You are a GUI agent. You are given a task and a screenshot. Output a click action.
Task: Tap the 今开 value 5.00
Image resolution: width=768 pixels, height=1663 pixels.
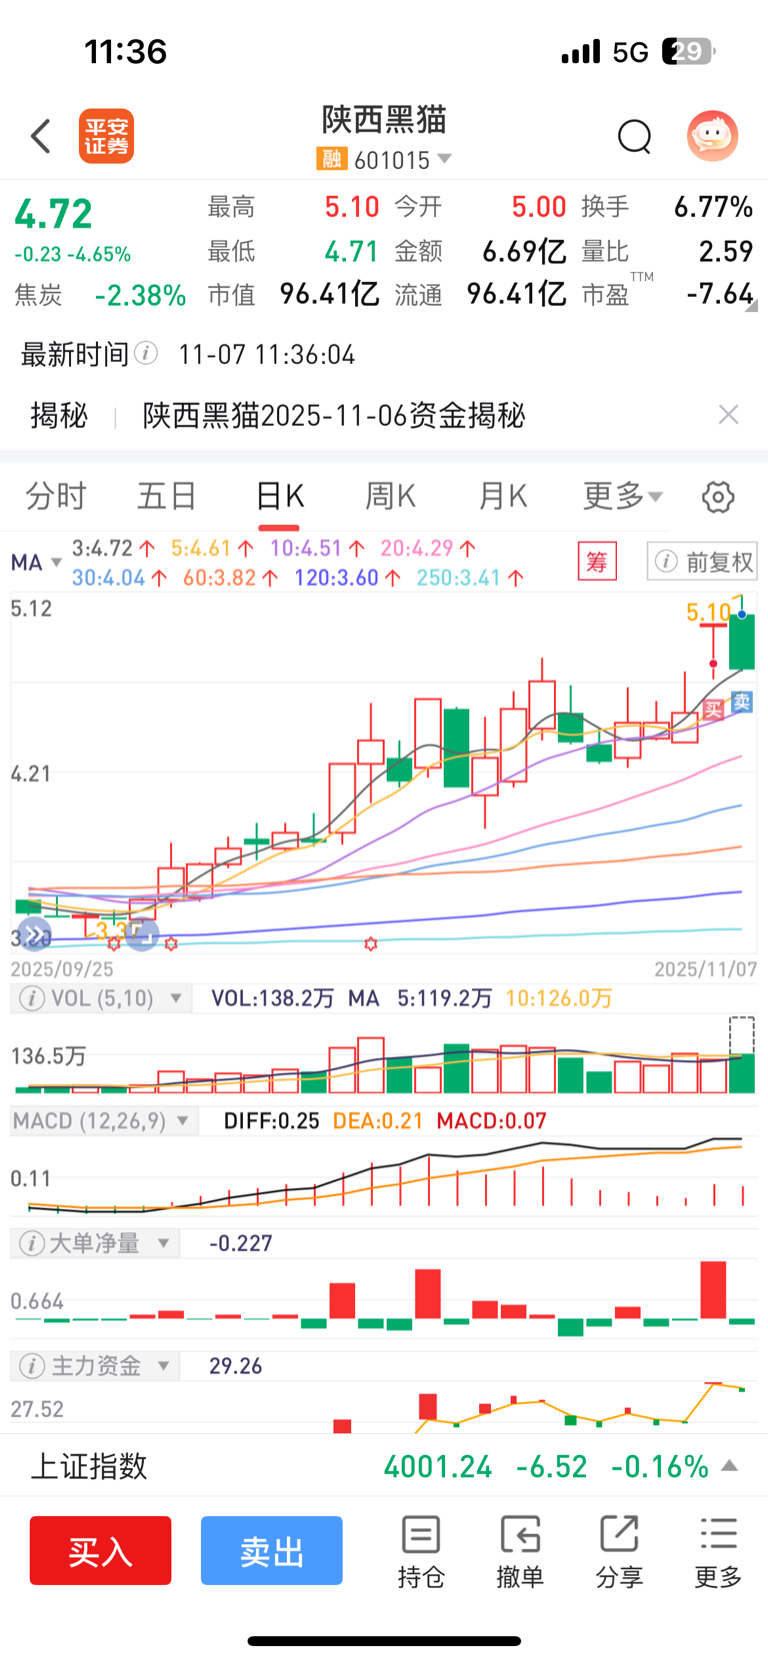(x=539, y=207)
